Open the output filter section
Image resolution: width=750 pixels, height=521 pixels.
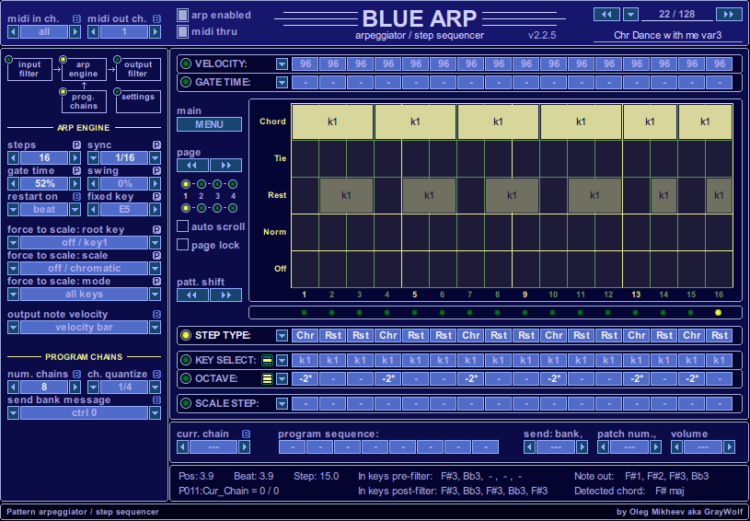point(138,69)
